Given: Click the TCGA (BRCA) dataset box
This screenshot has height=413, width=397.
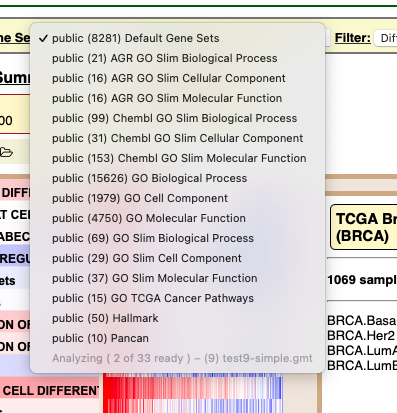Looking at the screenshot, I should click(x=364, y=227).
